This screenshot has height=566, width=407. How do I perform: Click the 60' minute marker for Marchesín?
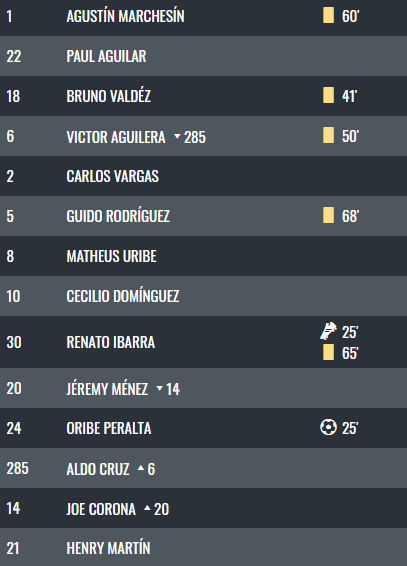point(350,16)
